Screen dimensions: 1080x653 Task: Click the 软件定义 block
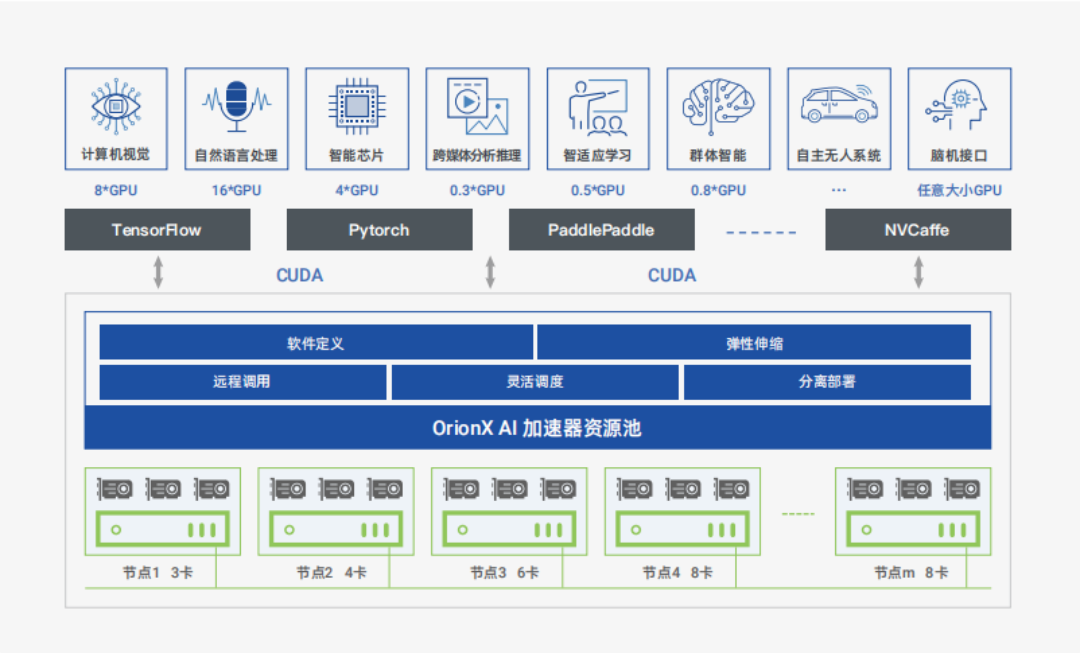click(316, 343)
